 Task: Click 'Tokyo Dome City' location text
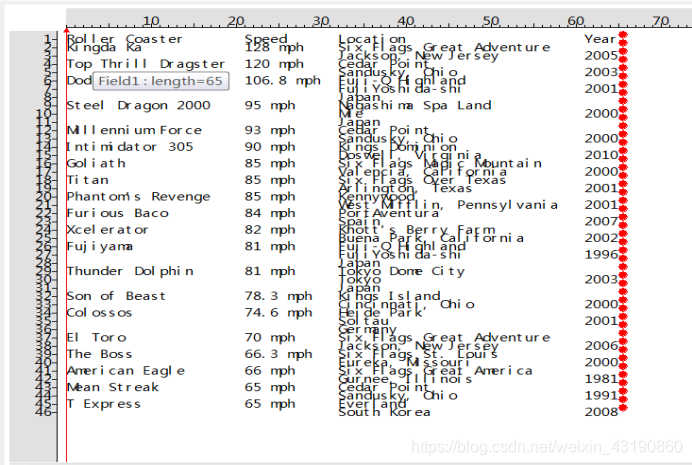(x=402, y=271)
